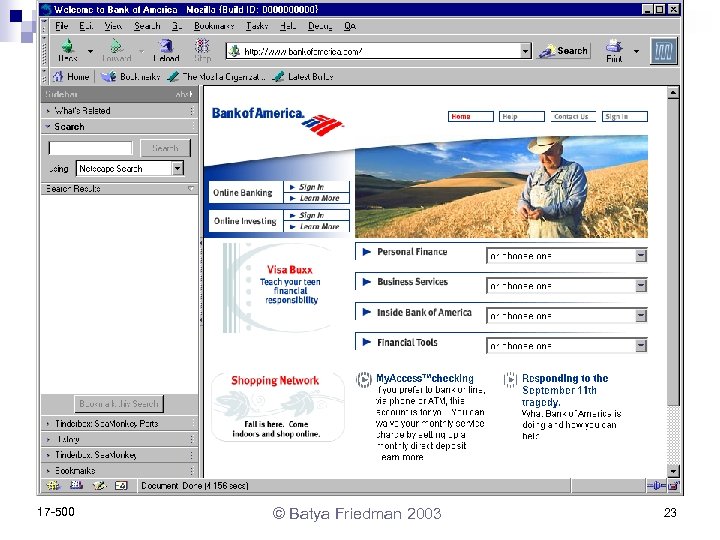Open the Financial Tools choose one dropdown
The height and width of the screenshot is (540, 720).
click(x=641, y=345)
